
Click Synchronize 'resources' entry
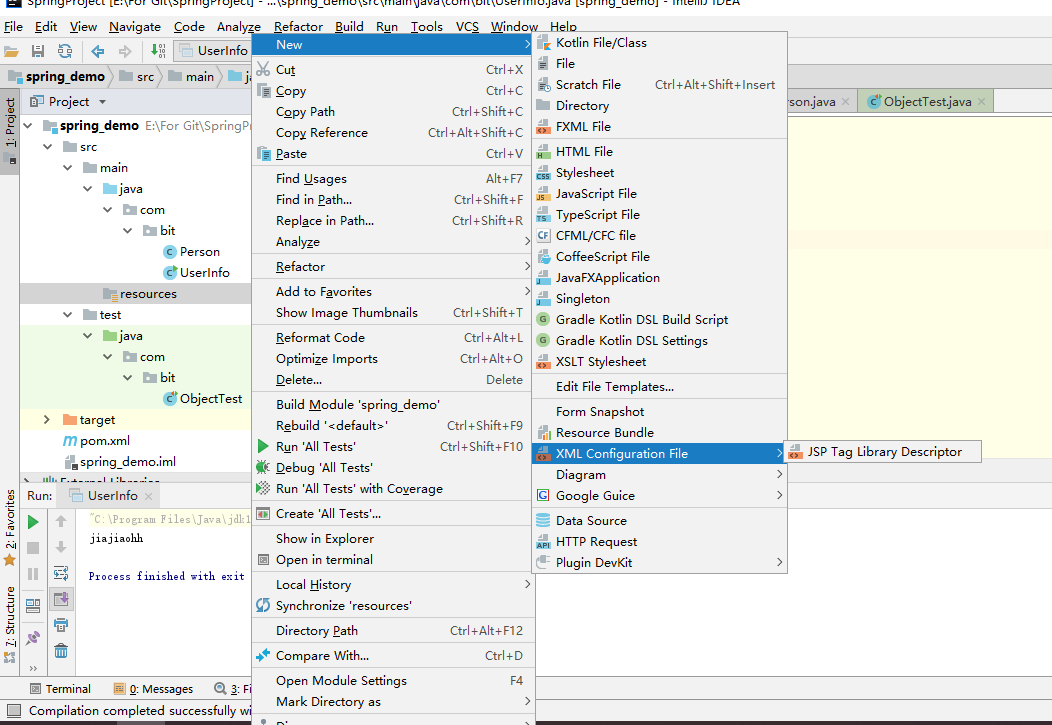coord(393,606)
